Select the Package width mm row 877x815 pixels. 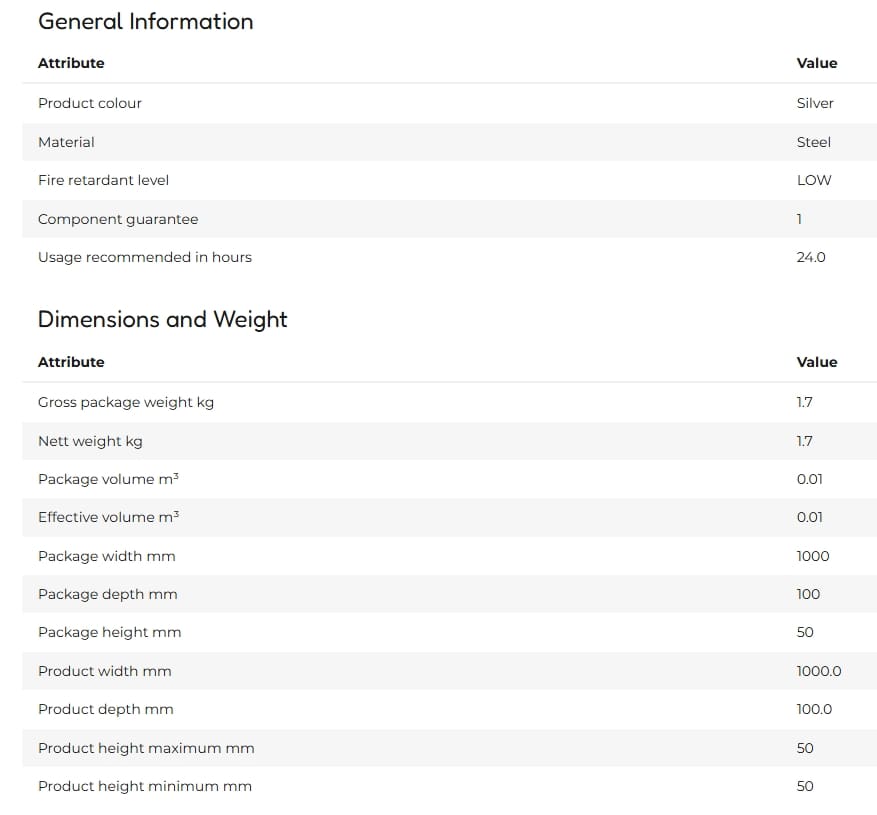pos(450,556)
